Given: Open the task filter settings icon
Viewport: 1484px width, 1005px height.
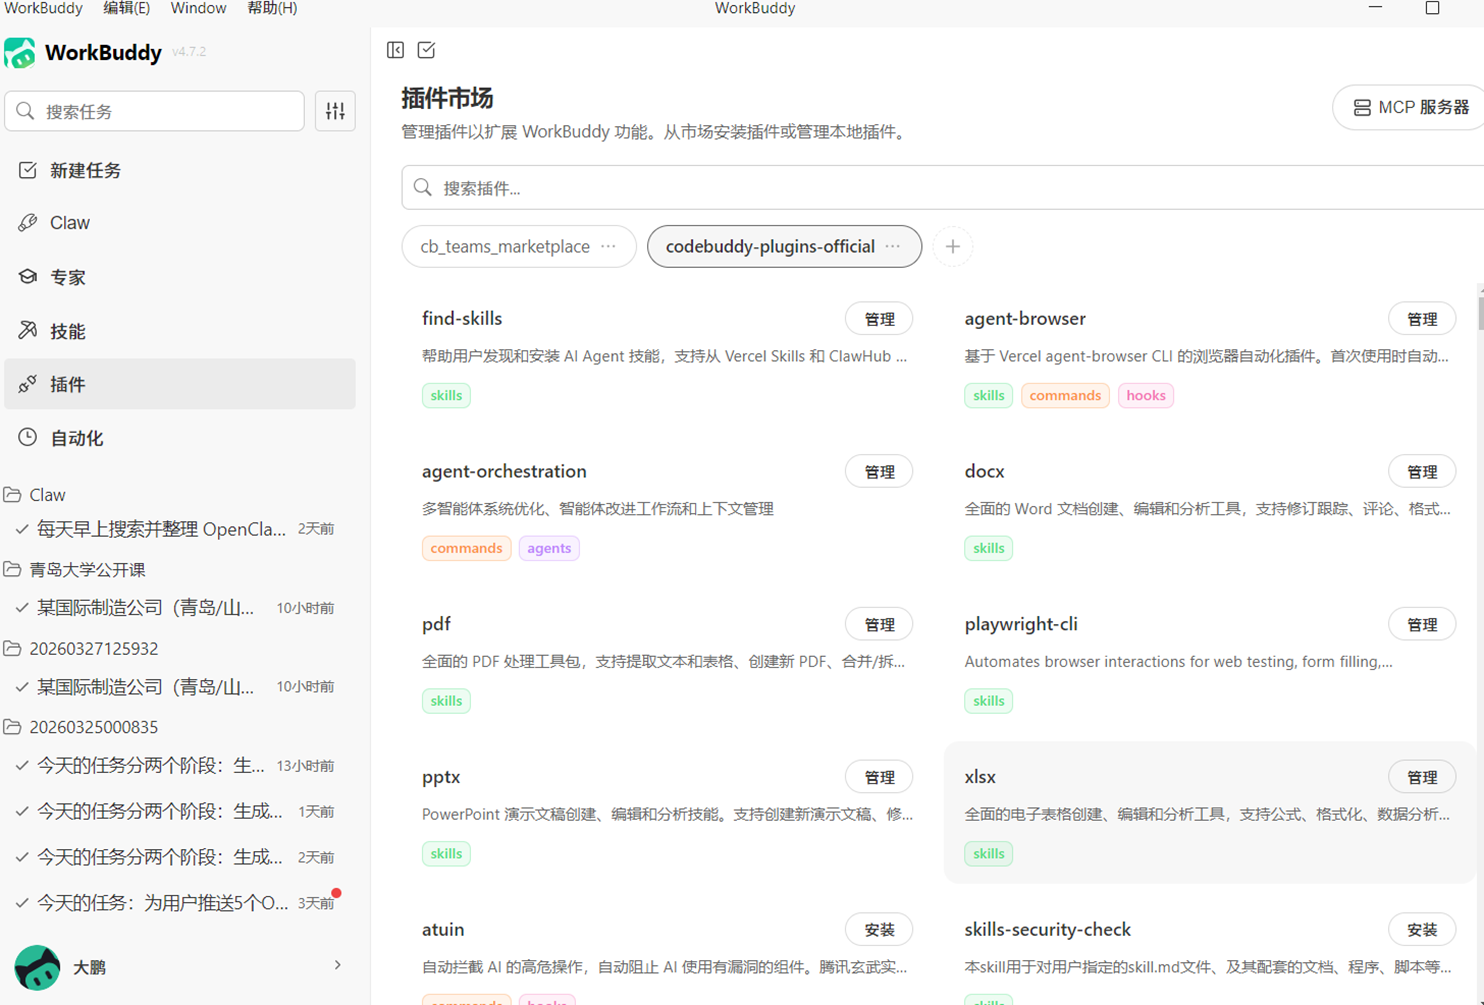Looking at the screenshot, I should tap(335, 111).
